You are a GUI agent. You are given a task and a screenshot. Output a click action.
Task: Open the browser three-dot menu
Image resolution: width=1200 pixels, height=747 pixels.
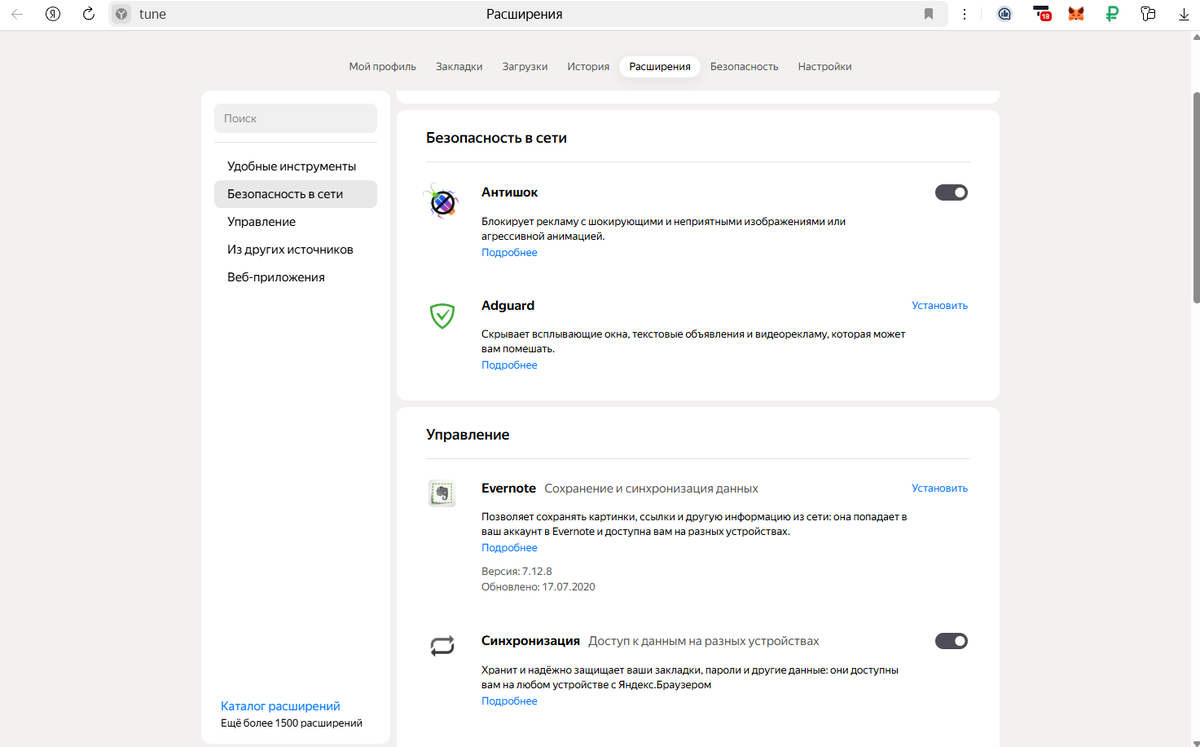[964, 14]
